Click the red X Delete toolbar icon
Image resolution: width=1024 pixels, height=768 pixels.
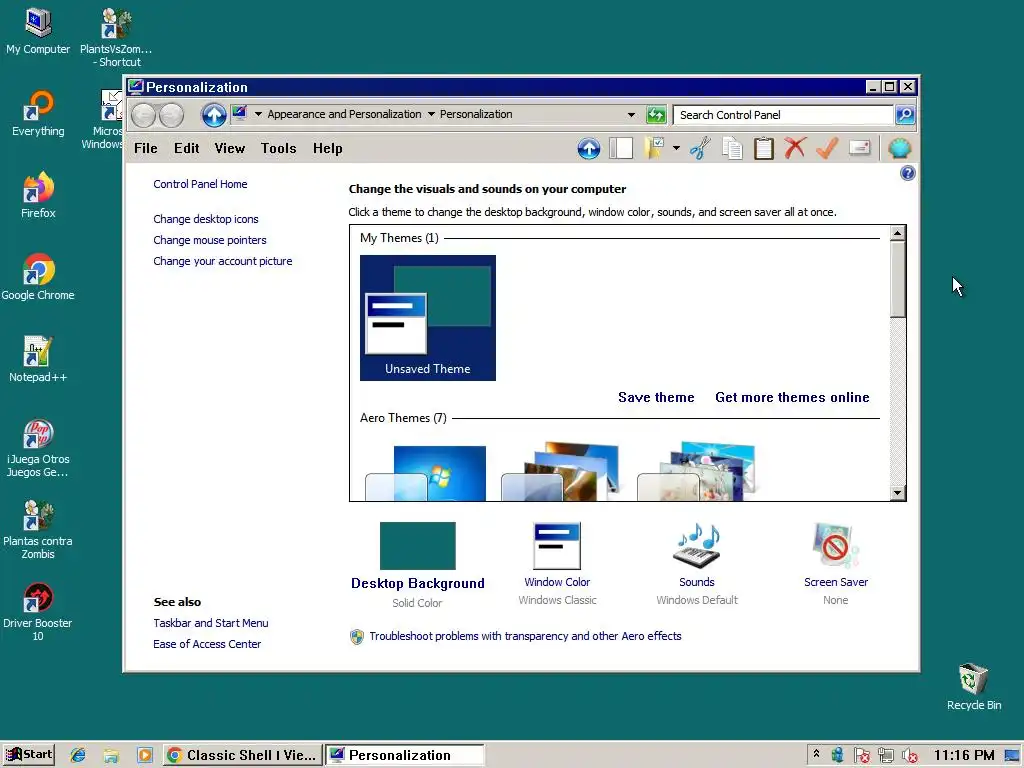coord(795,148)
